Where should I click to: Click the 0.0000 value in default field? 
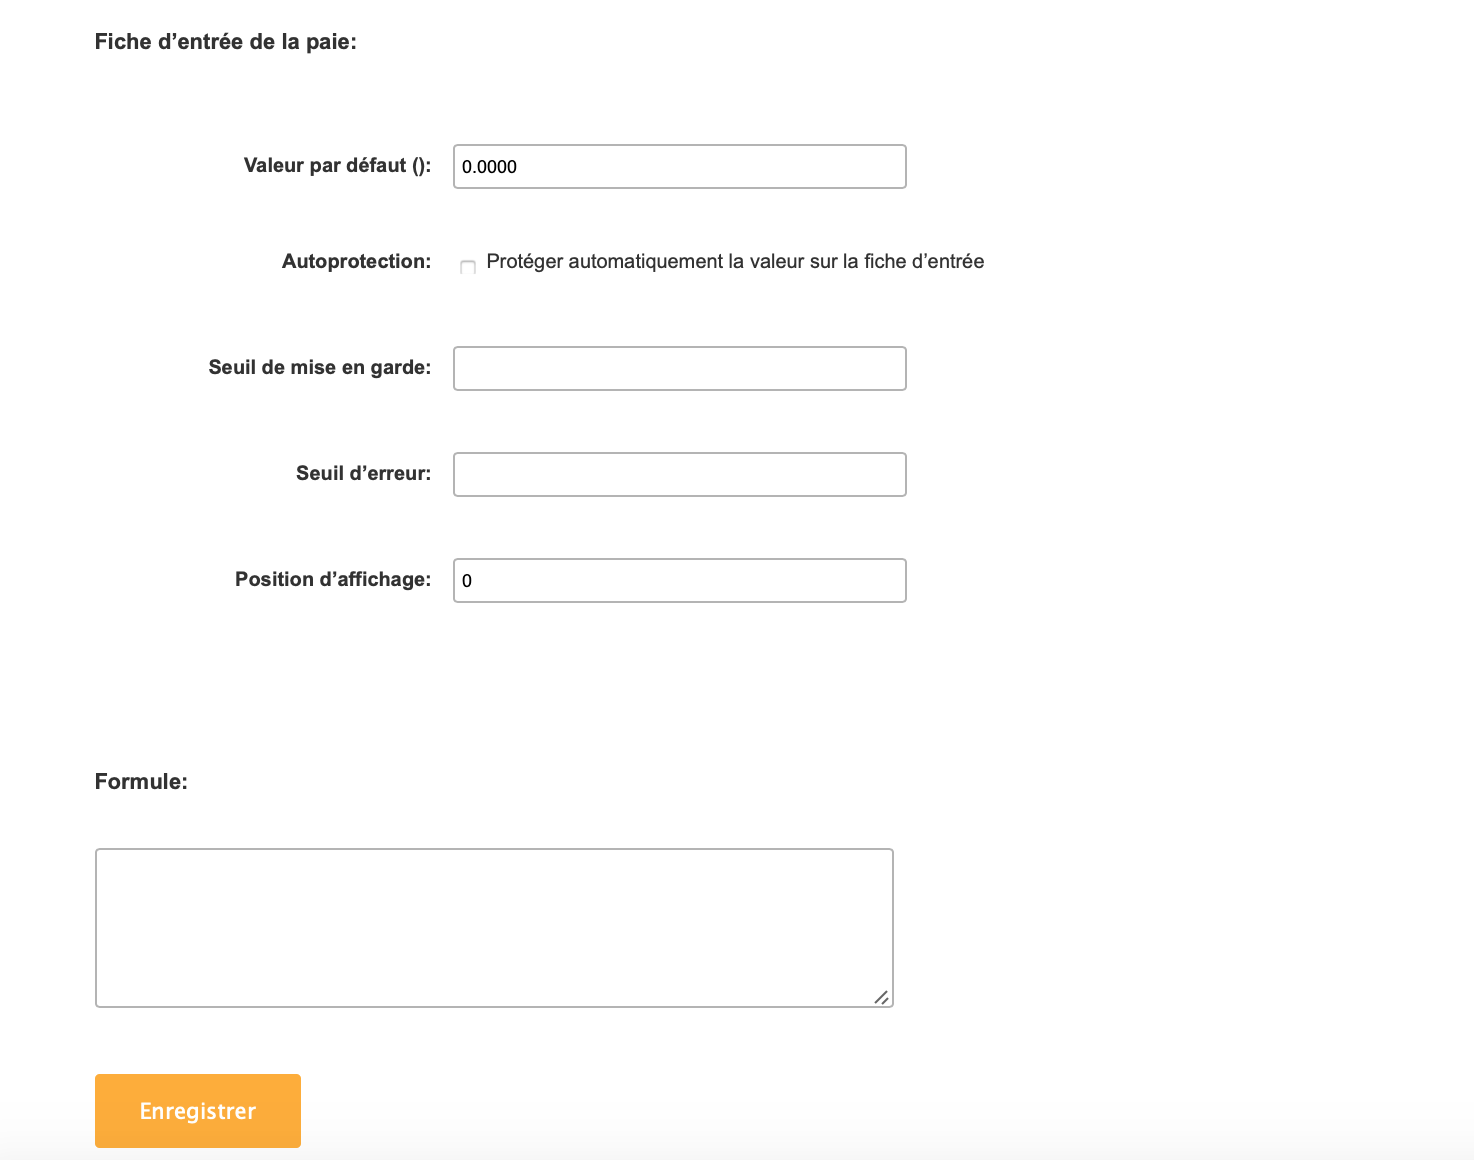tap(489, 167)
